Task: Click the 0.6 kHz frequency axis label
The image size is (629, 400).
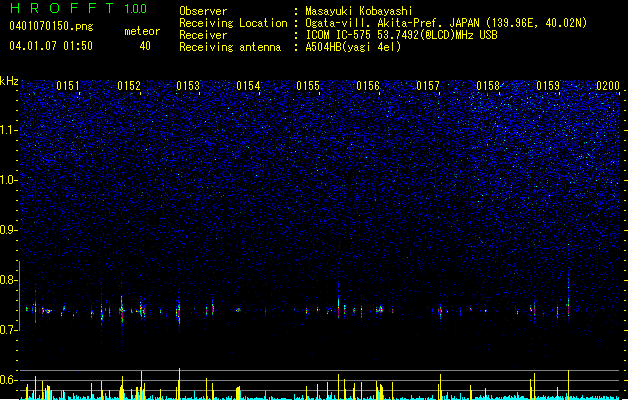Action: tap(9, 380)
